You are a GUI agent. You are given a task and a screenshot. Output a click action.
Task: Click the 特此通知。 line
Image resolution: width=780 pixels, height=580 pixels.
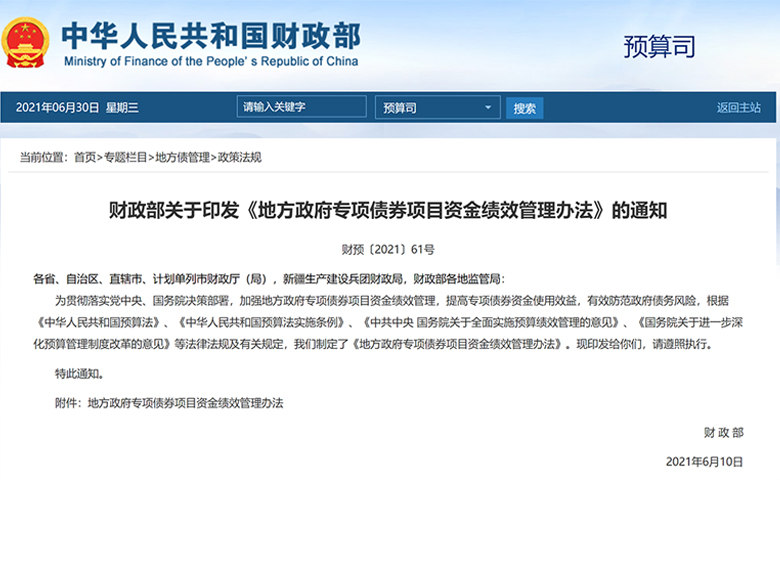80,374
